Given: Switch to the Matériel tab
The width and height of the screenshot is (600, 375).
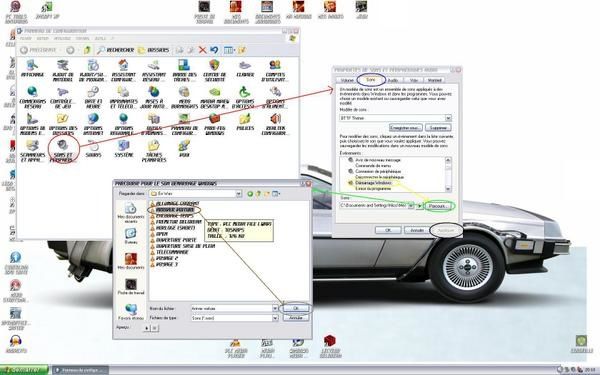Looking at the screenshot, I should point(434,80).
